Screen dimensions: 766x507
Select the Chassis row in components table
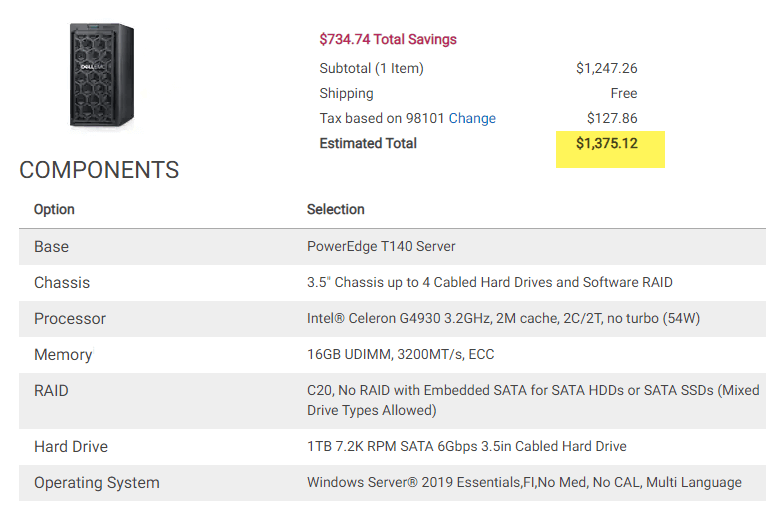click(392, 283)
